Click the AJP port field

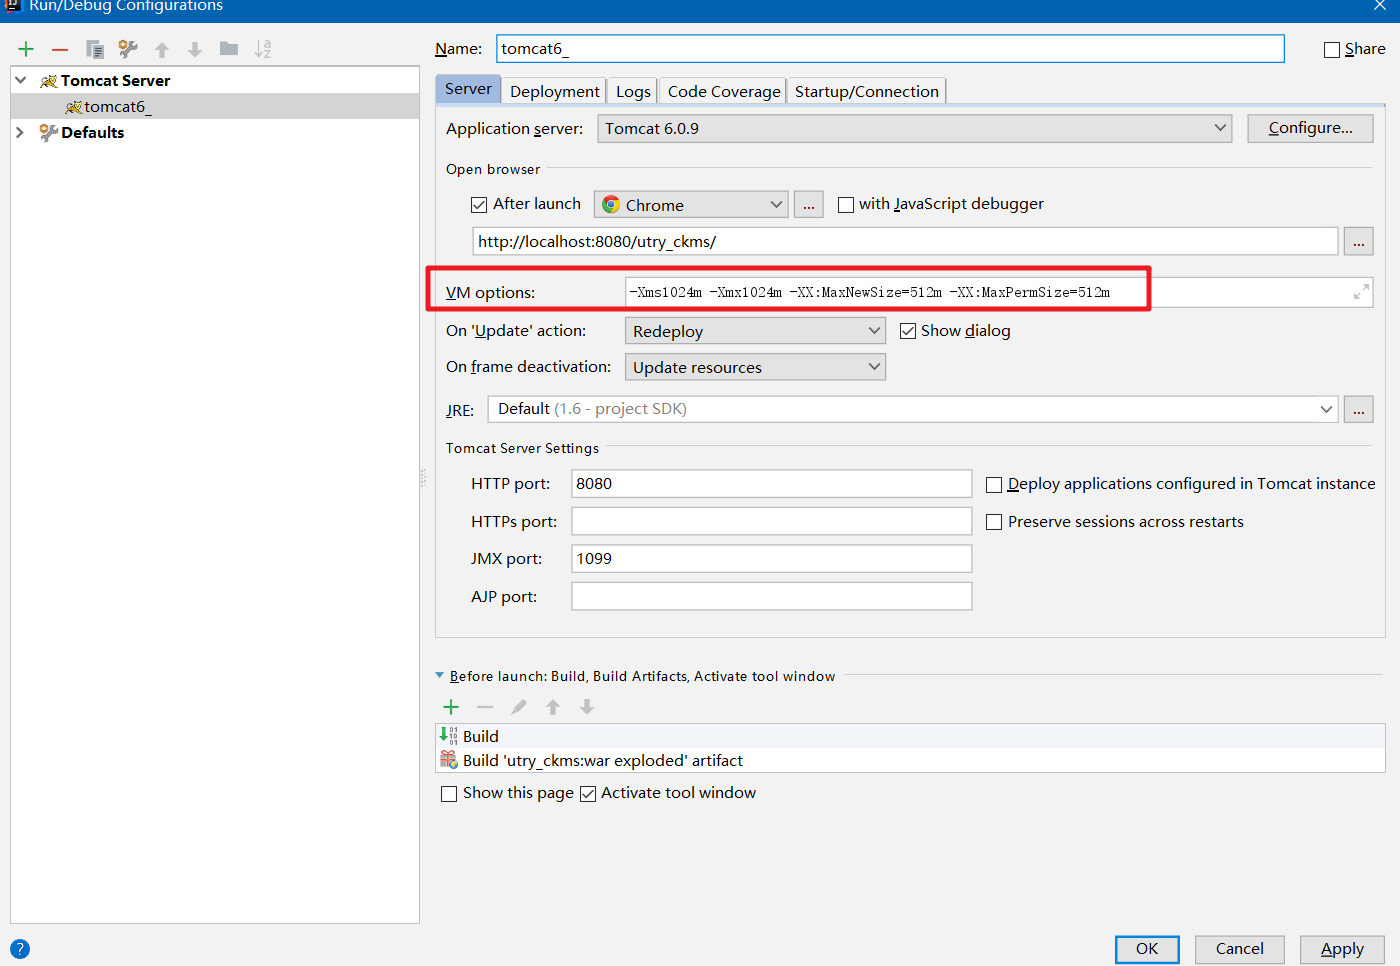(771, 596)
